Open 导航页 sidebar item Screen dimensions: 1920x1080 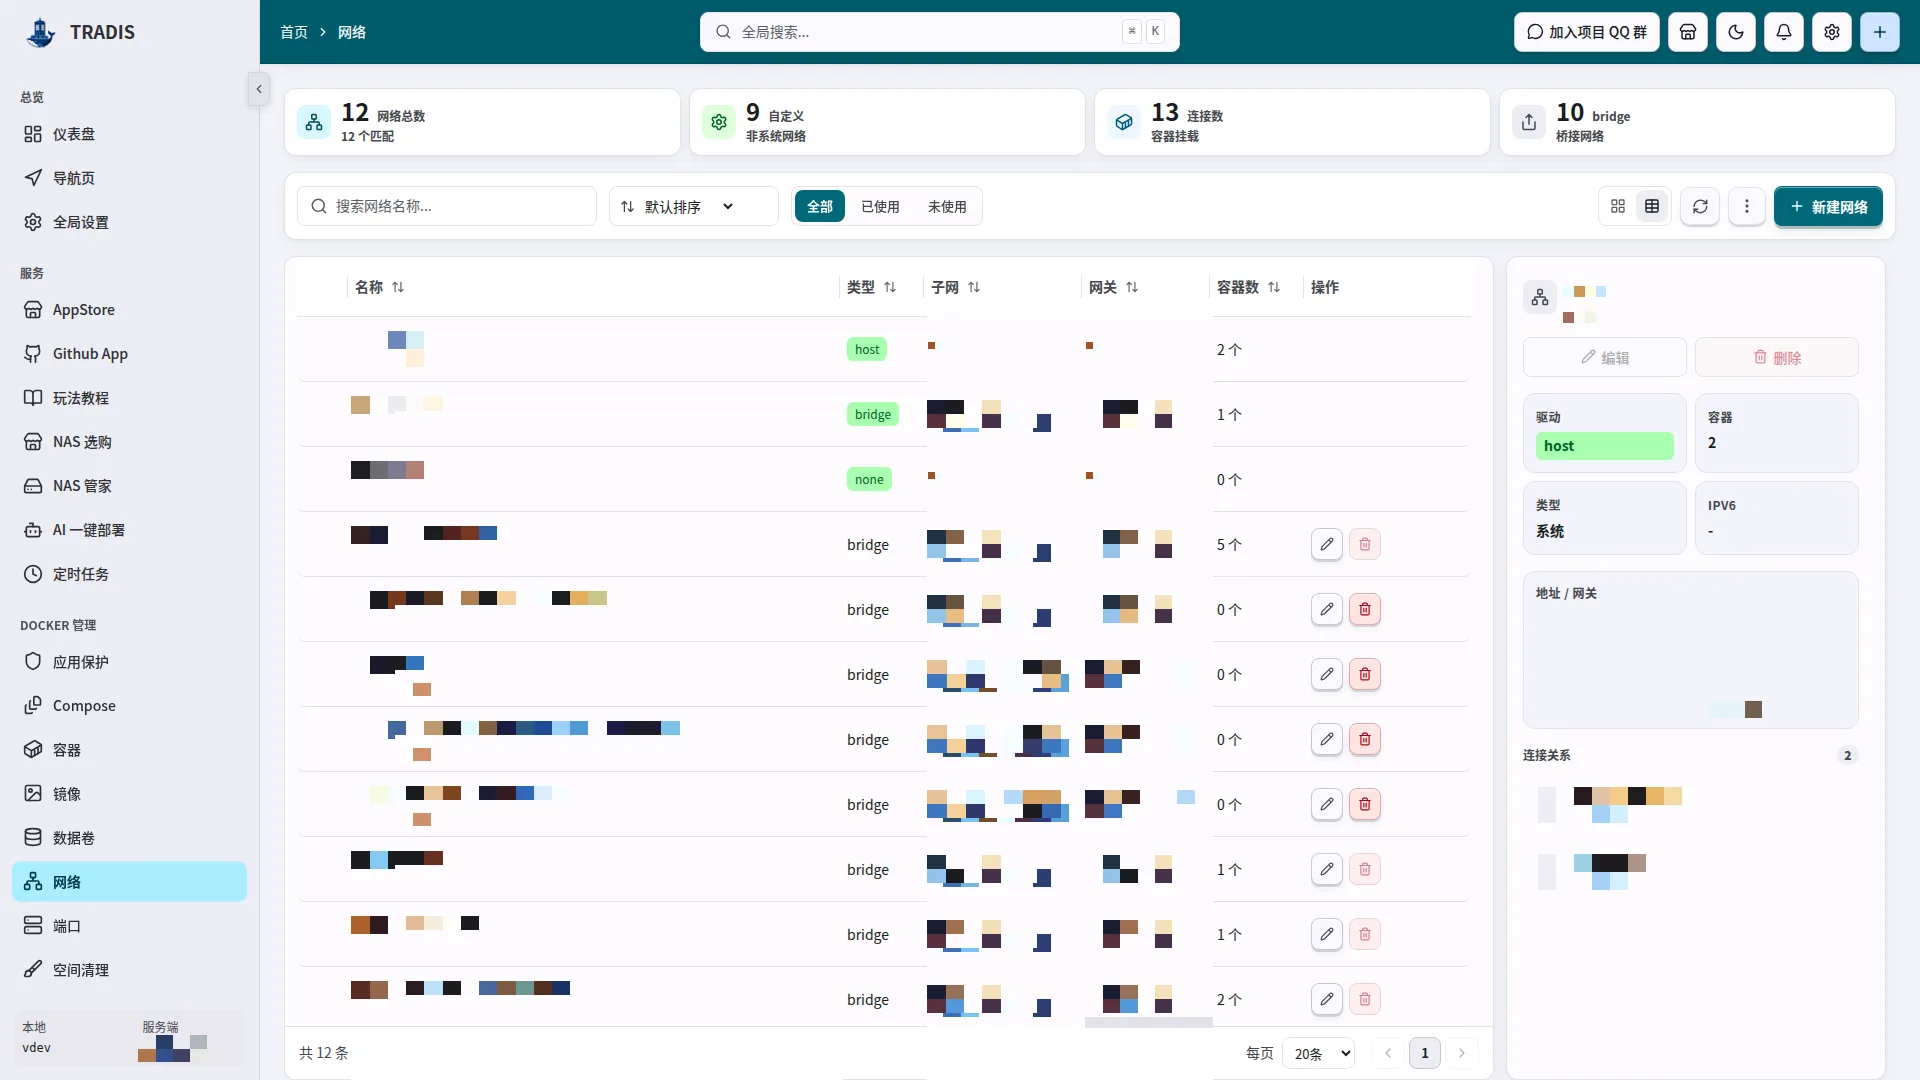pos(130,178)
